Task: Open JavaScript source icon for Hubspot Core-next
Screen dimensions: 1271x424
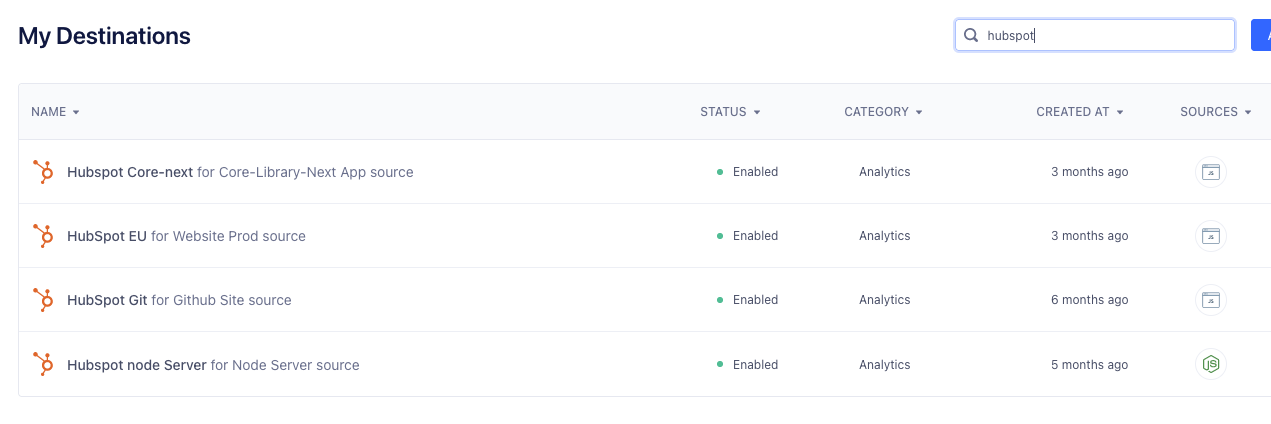Action: click(x=1211, y=172)
